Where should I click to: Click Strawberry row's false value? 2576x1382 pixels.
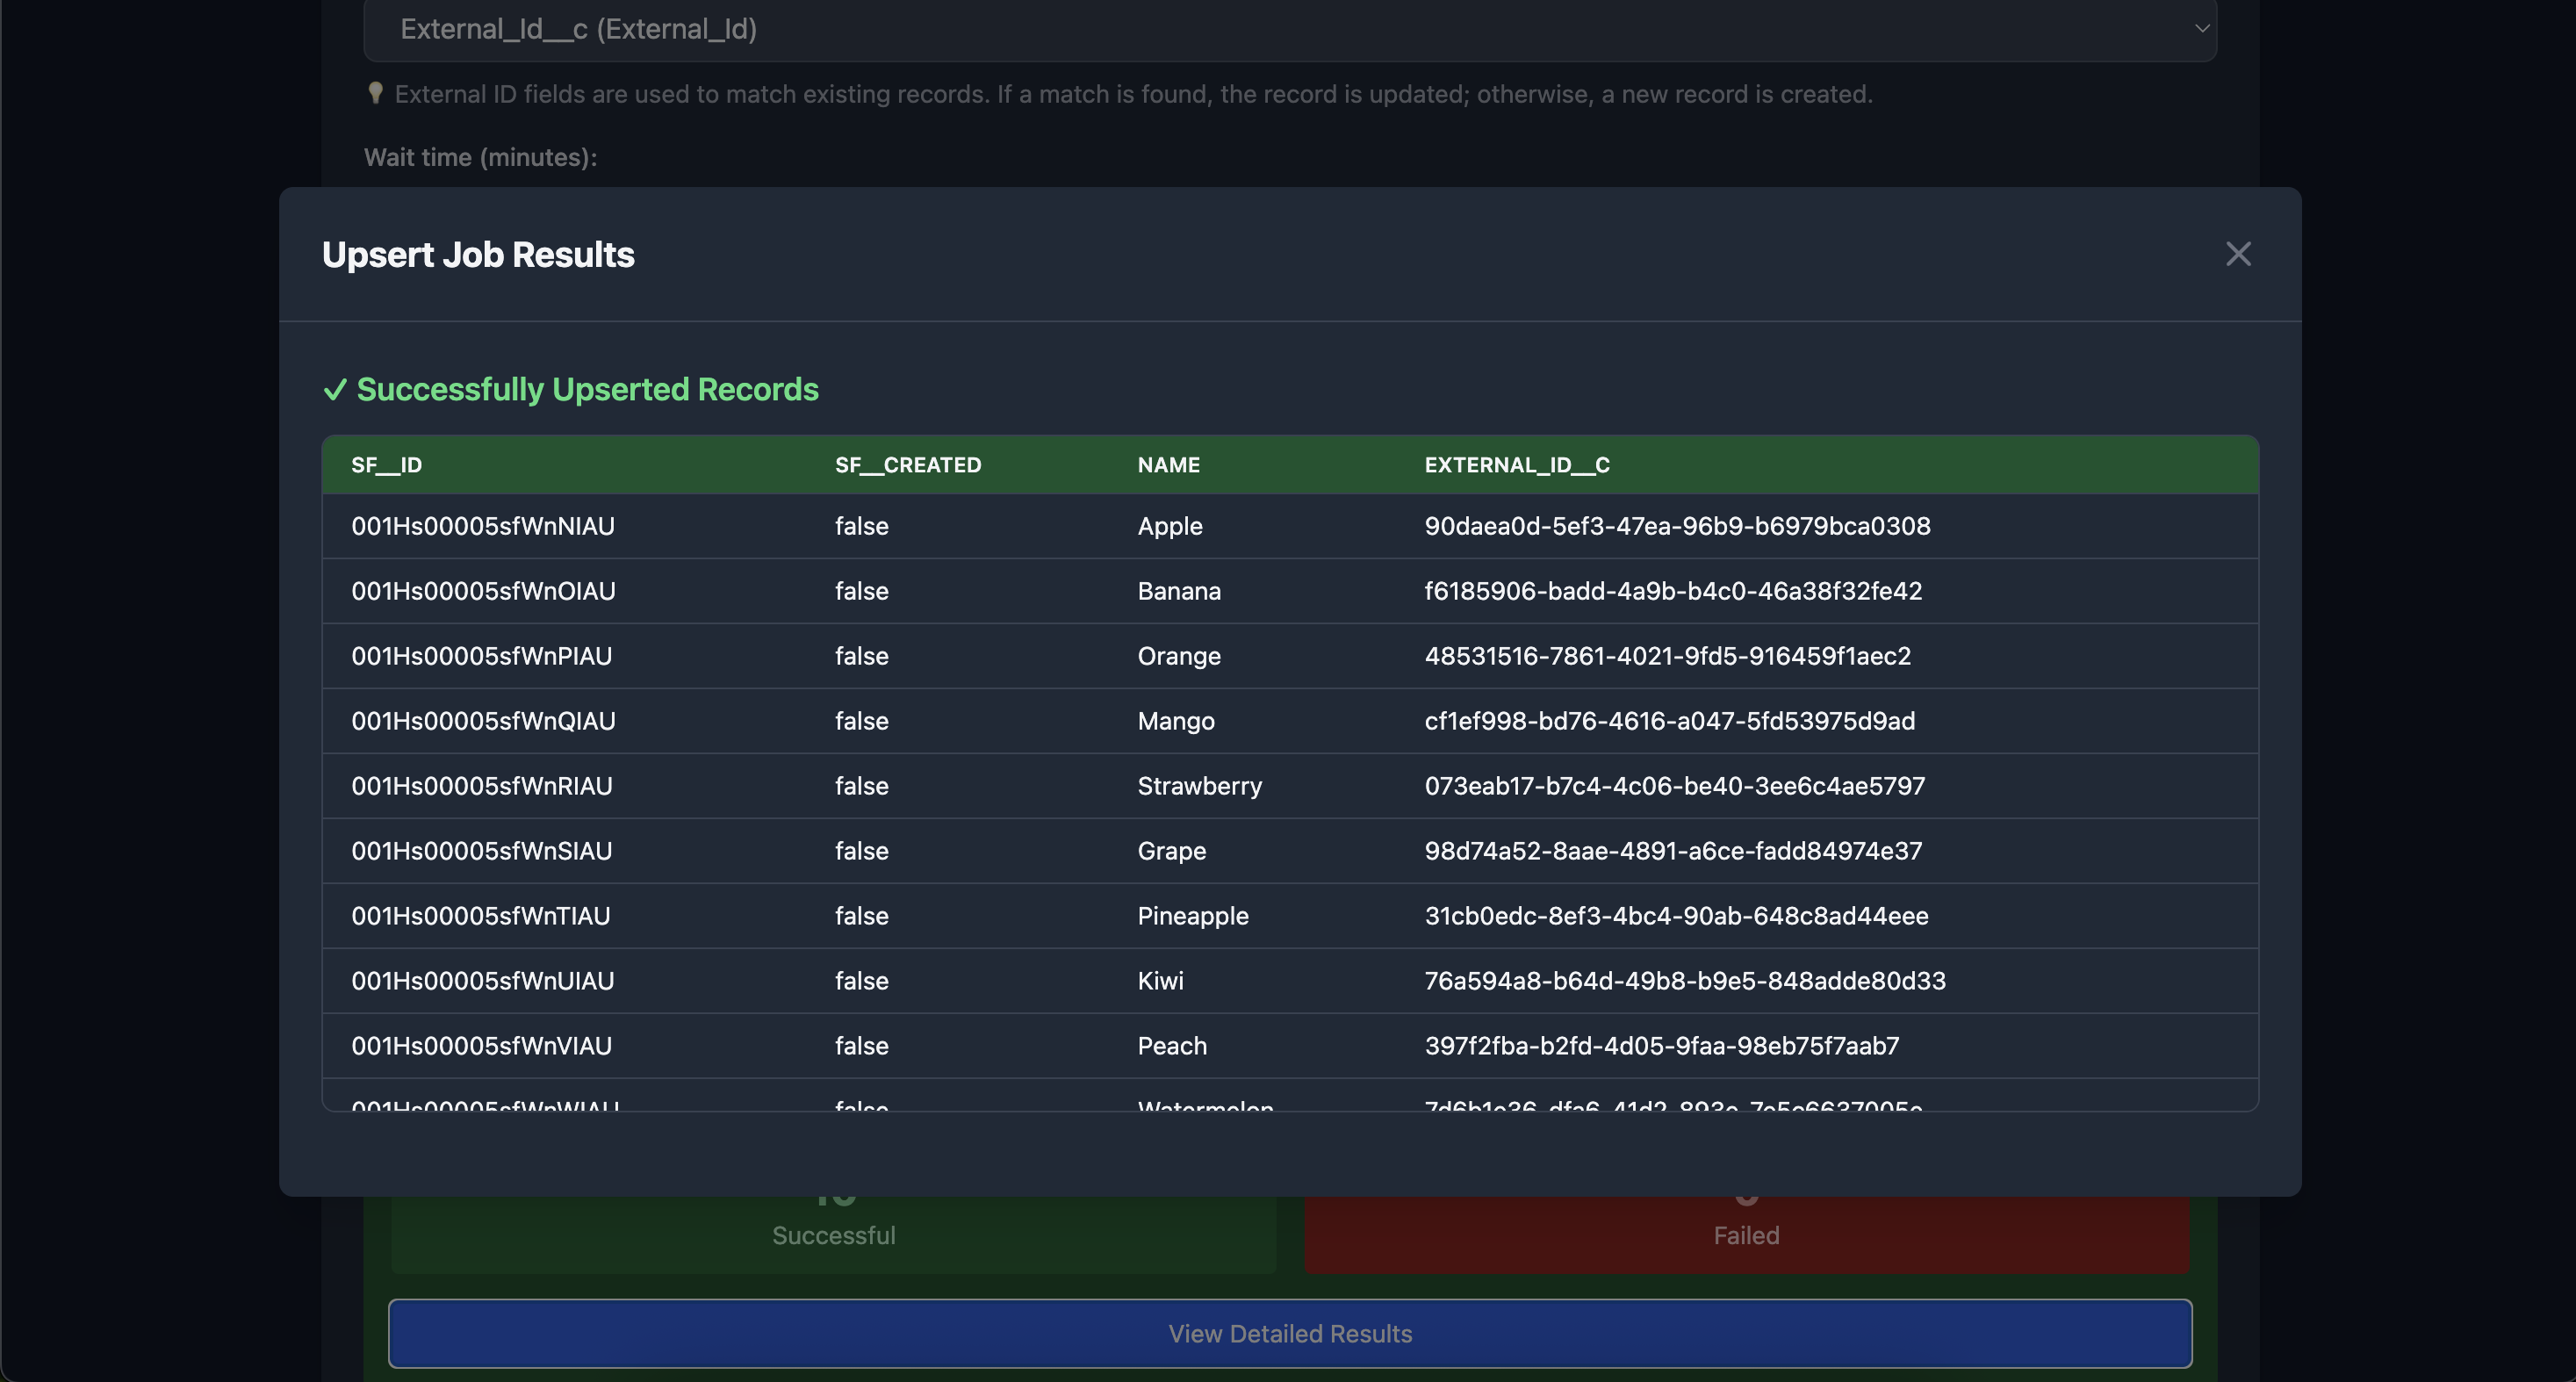[x=861, y=786]
